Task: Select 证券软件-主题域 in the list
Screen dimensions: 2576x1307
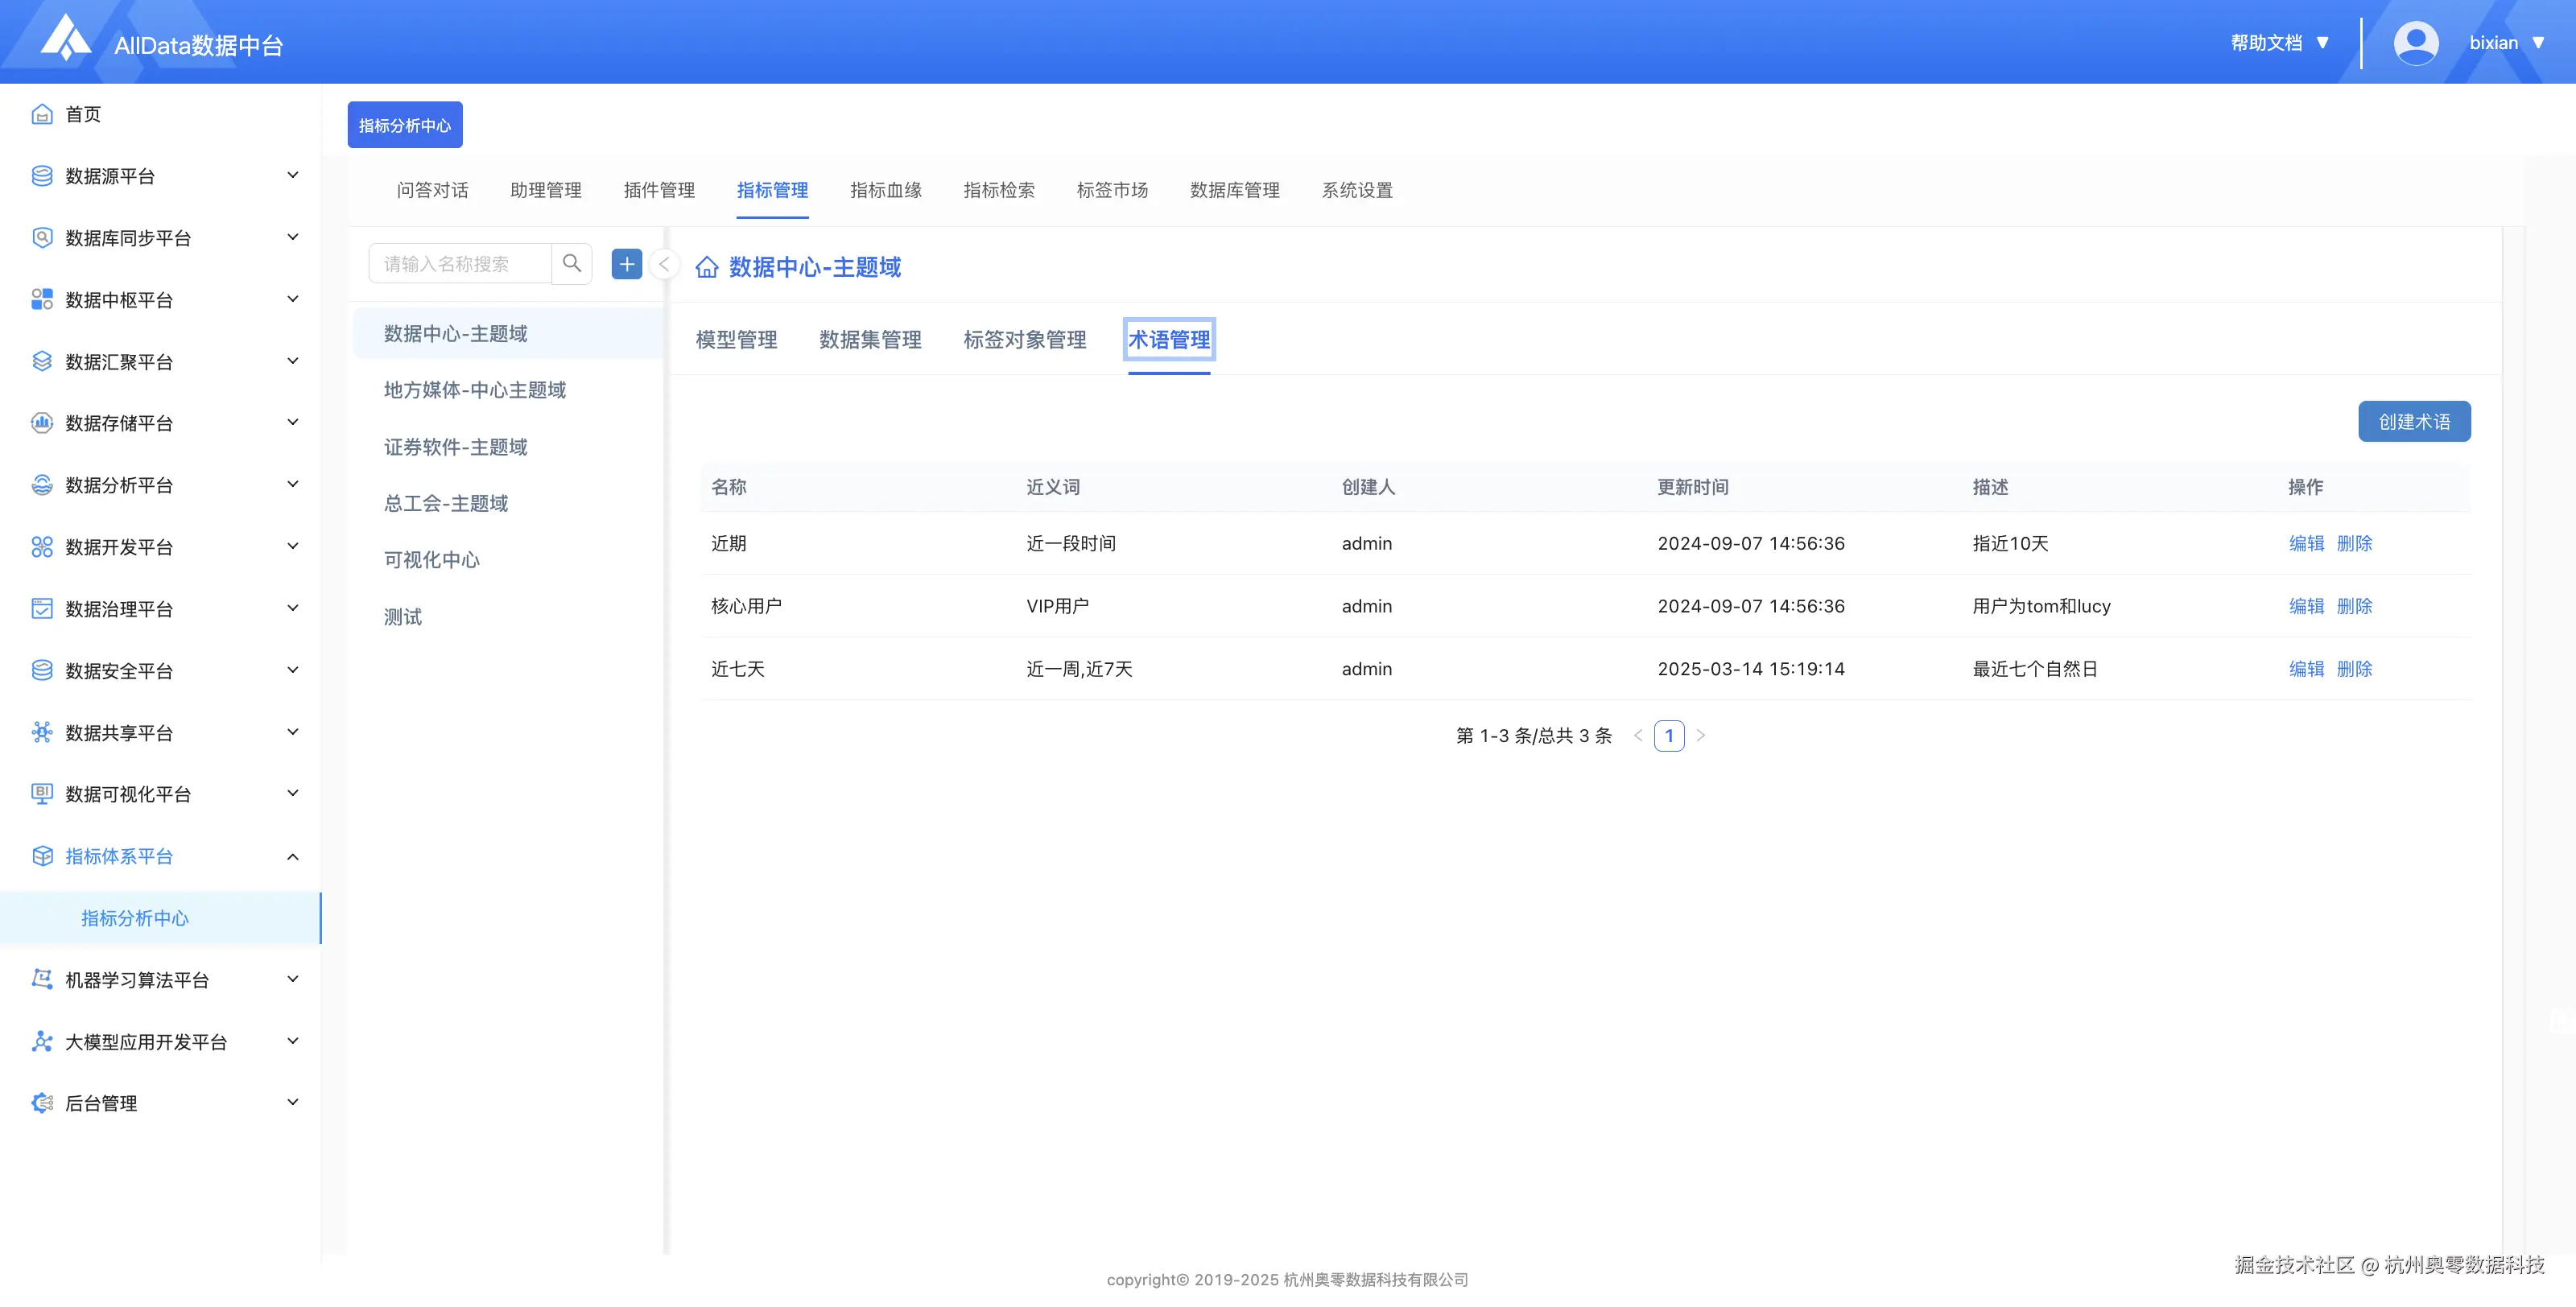Action: [x=455, y=447]
